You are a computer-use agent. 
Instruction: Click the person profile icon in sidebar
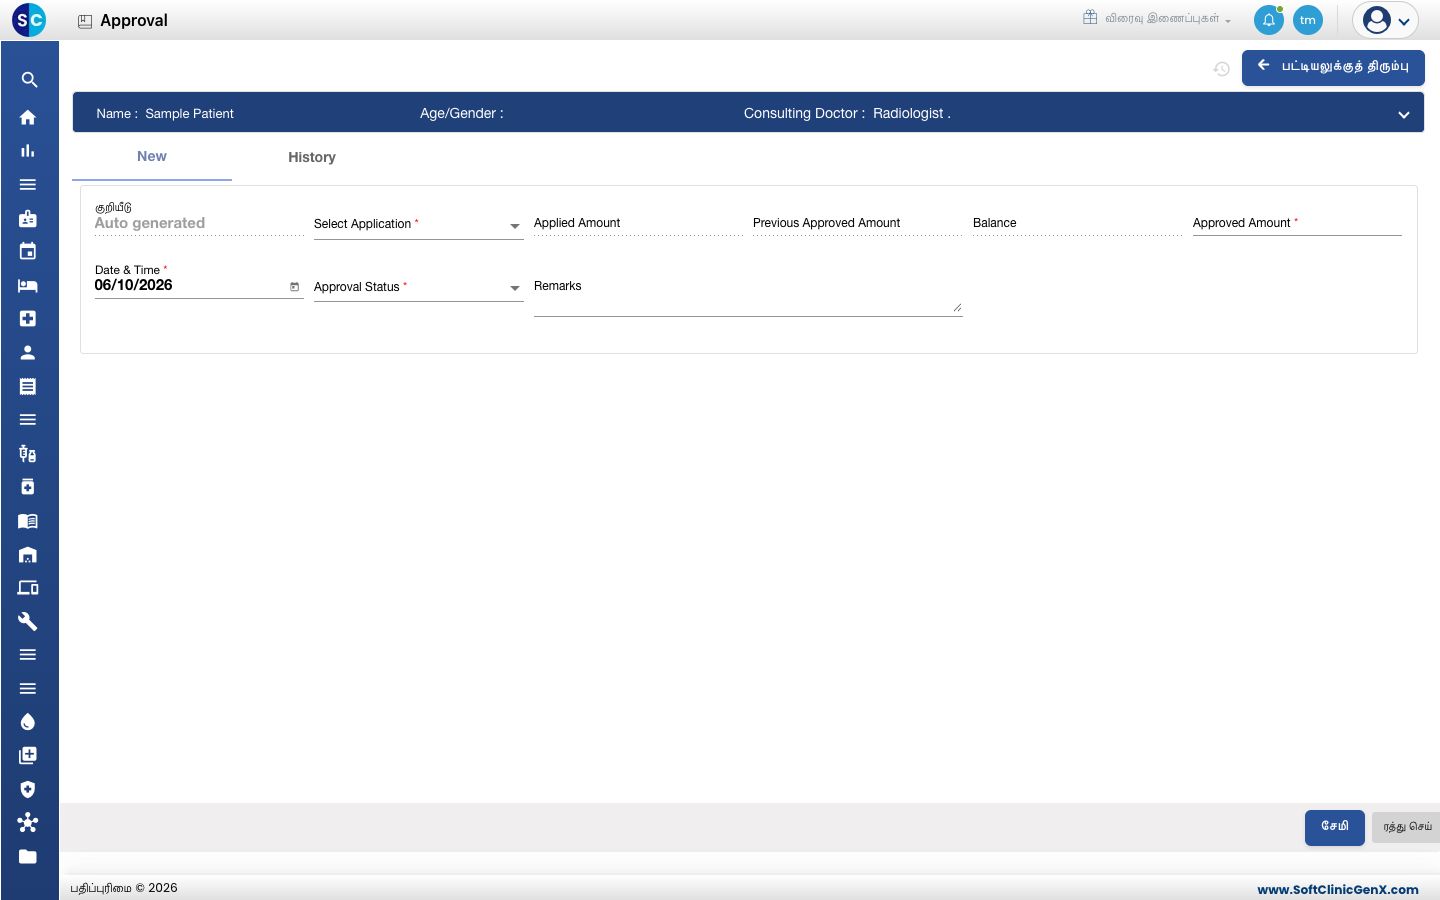coord(28,353)
